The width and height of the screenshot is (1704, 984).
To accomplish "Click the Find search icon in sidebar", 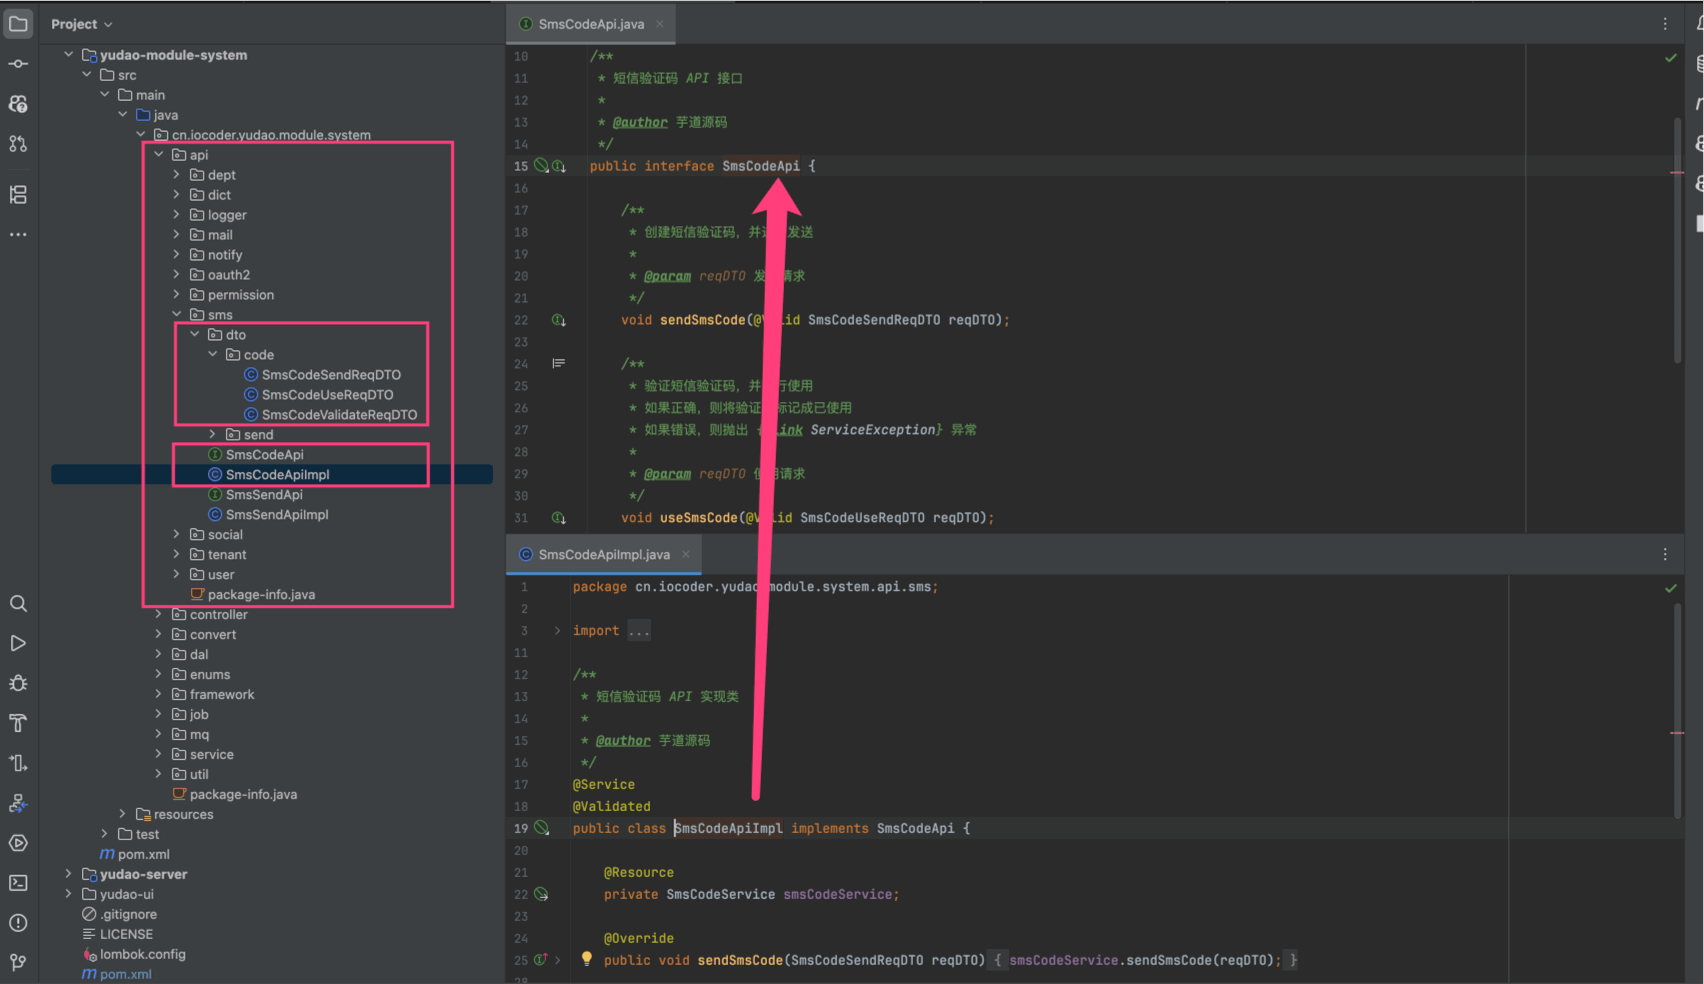I will (18, 604).
